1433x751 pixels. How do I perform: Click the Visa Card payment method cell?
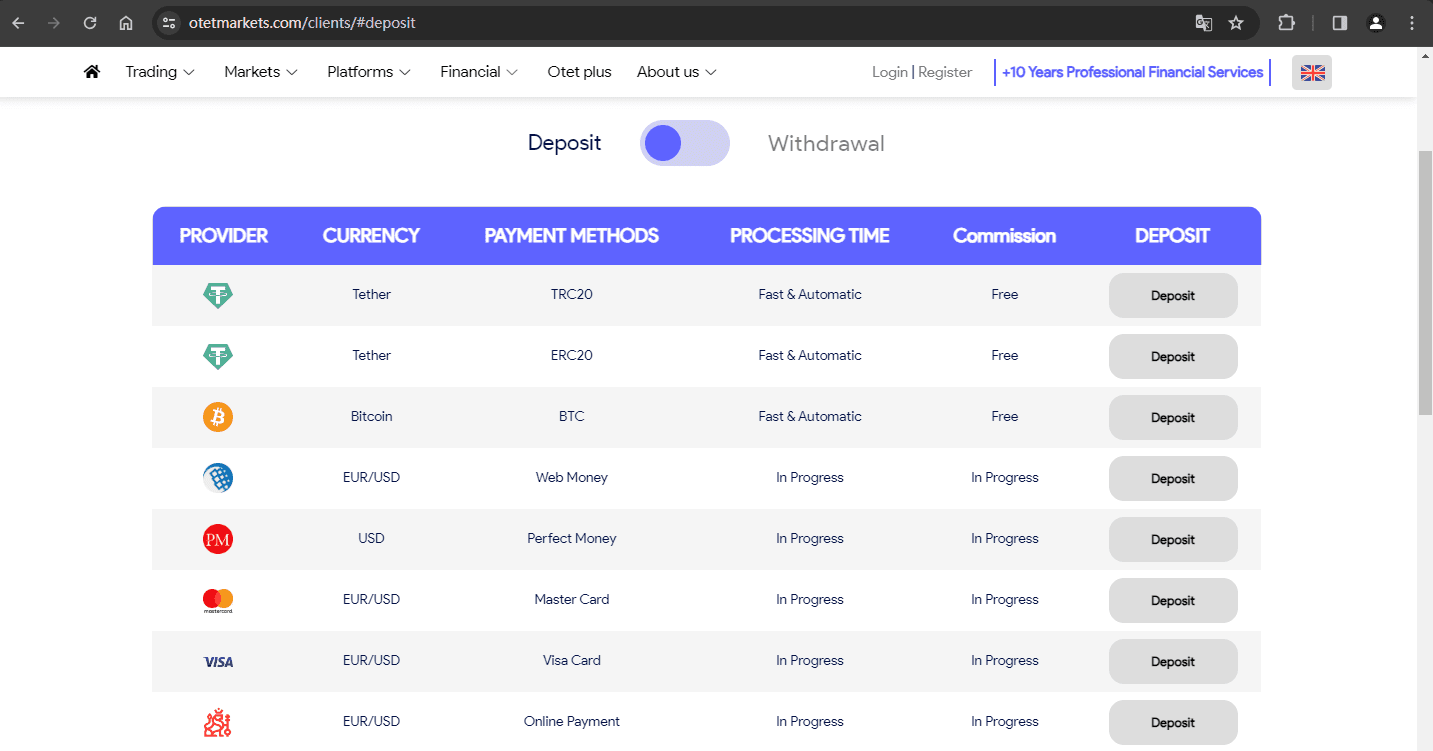571,661
